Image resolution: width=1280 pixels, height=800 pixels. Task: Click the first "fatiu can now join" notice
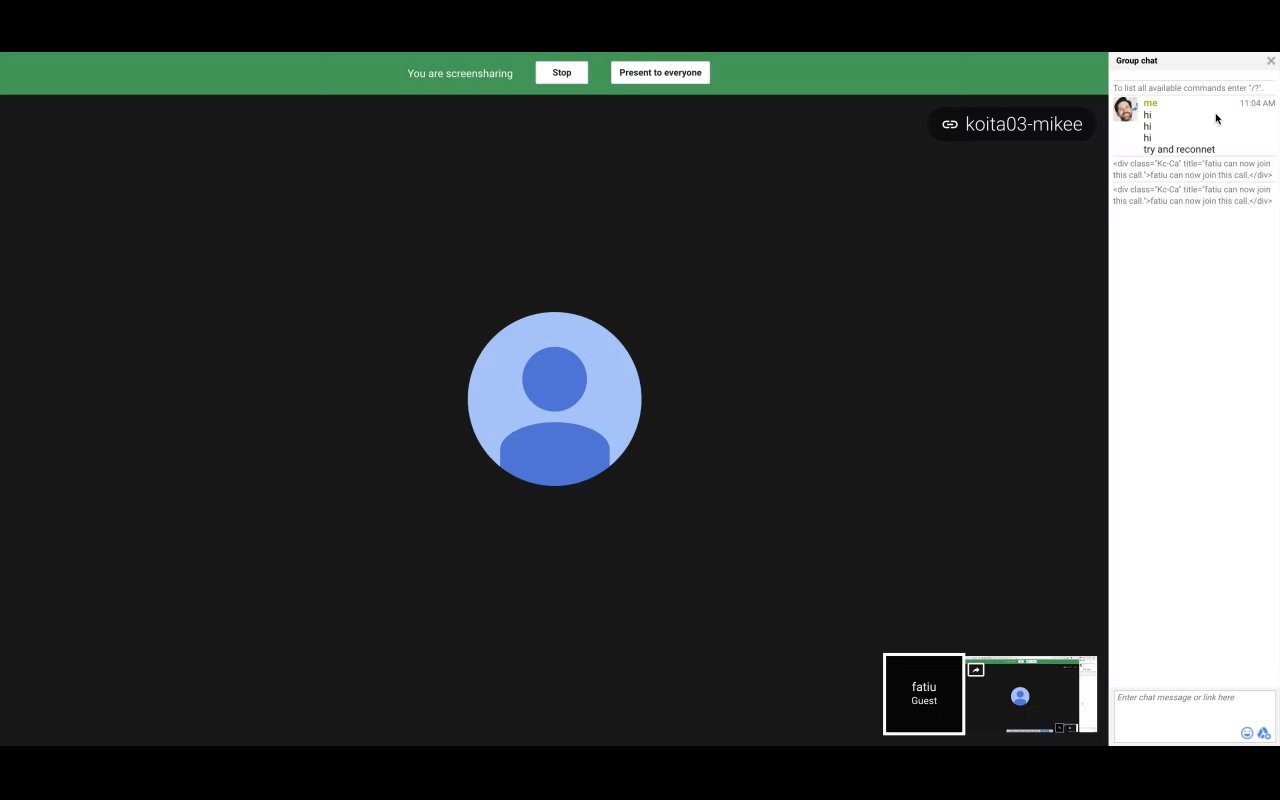[1192, 169]
